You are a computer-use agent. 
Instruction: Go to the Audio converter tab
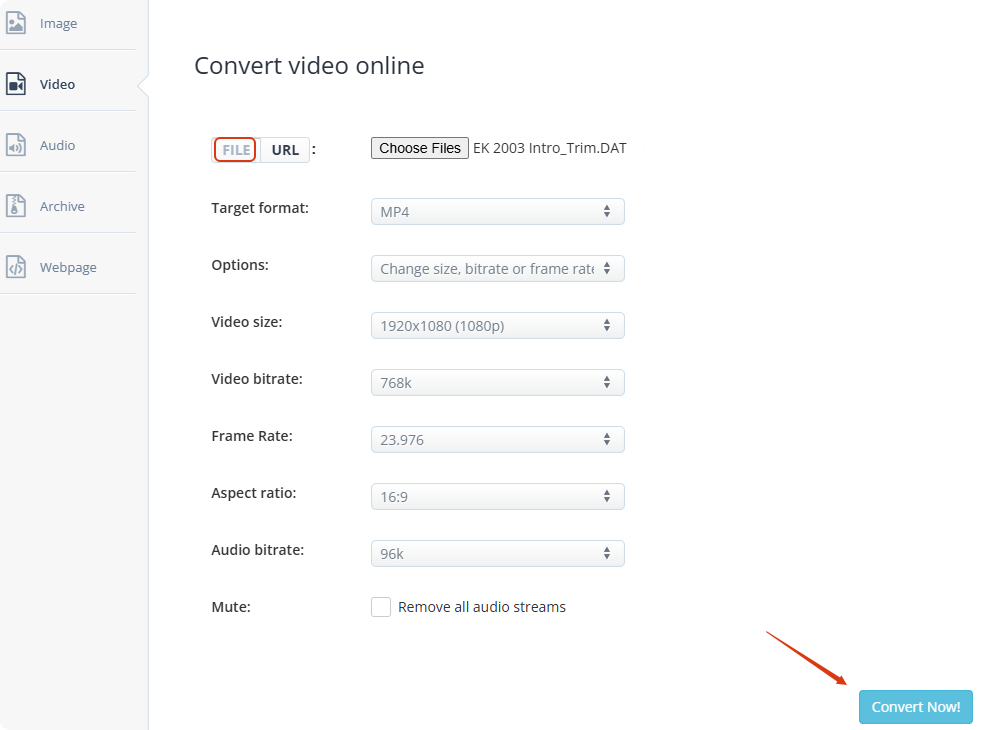click(57, 145)
